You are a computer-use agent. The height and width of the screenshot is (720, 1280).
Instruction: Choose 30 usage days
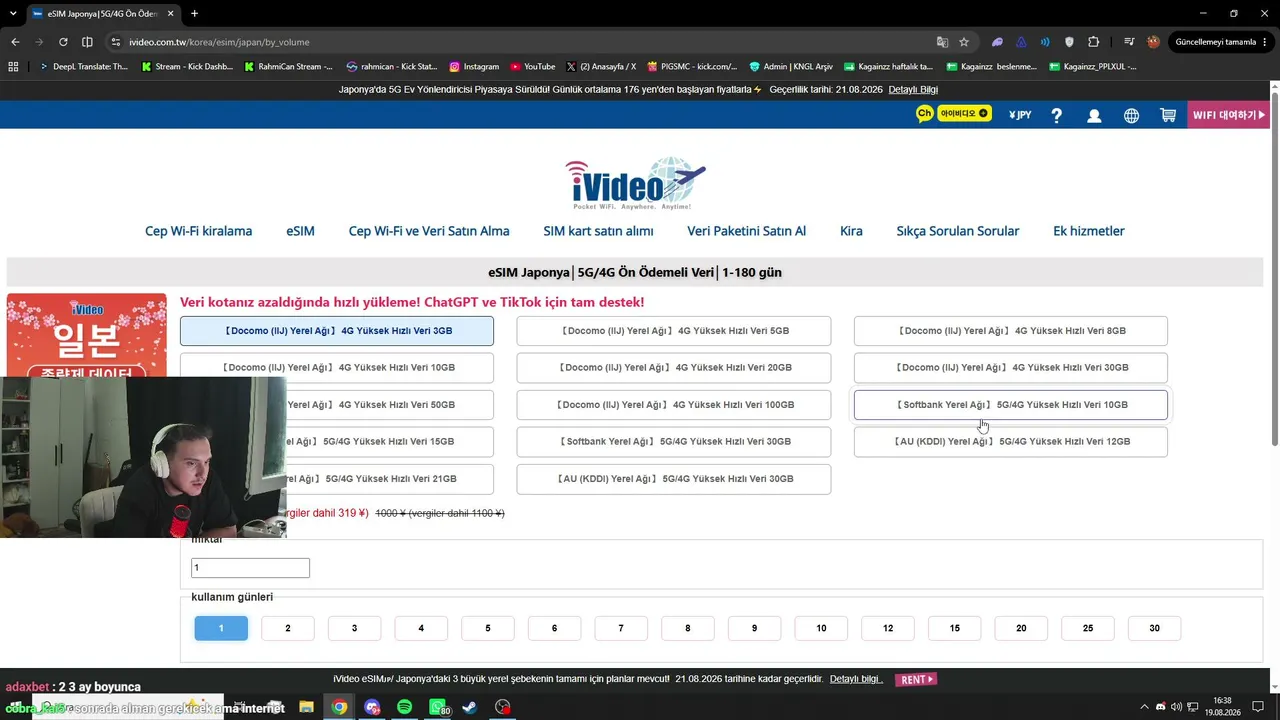[1154, 628]
